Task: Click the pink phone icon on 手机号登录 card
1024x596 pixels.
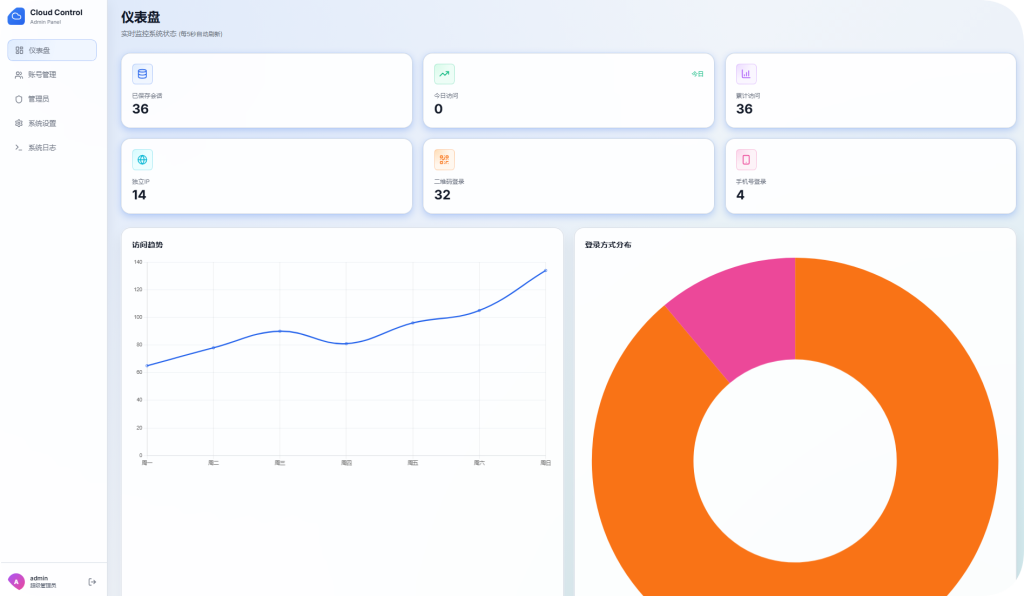Action: point(746,159)
